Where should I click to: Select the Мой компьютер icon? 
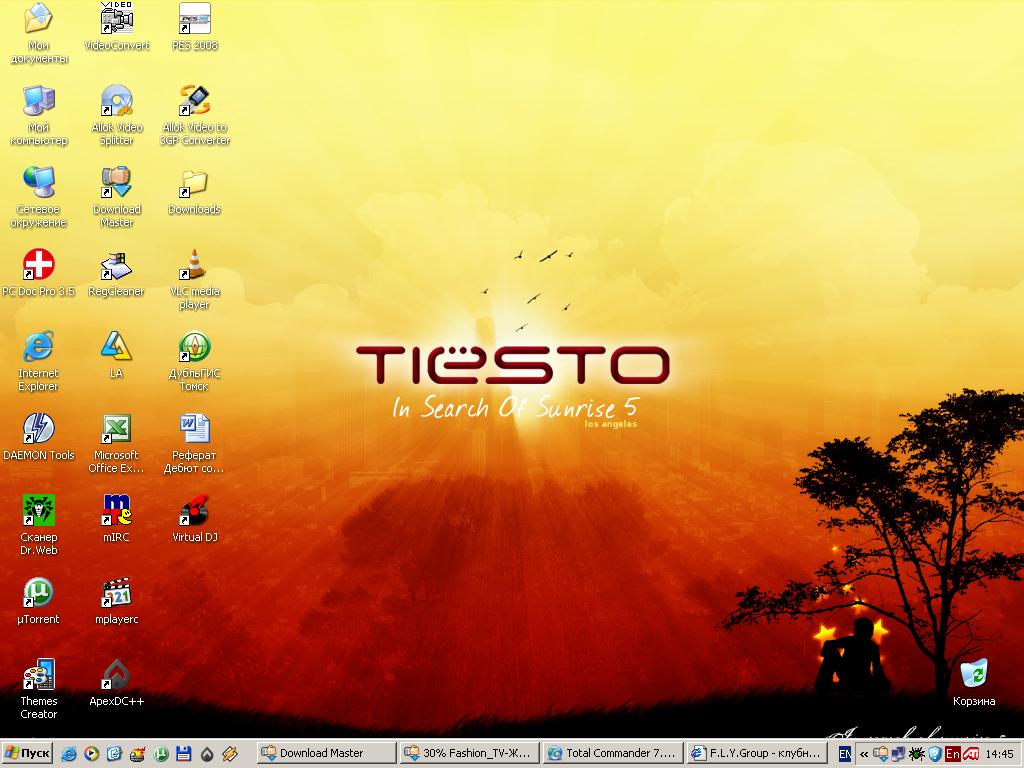[39, 115]
